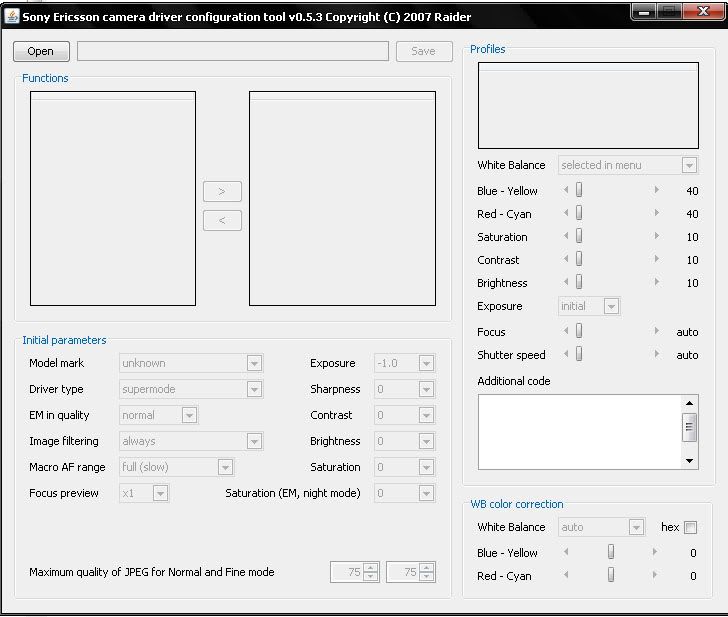
Task: Click Additional code scrollbar down arrow
Action: 689,461
